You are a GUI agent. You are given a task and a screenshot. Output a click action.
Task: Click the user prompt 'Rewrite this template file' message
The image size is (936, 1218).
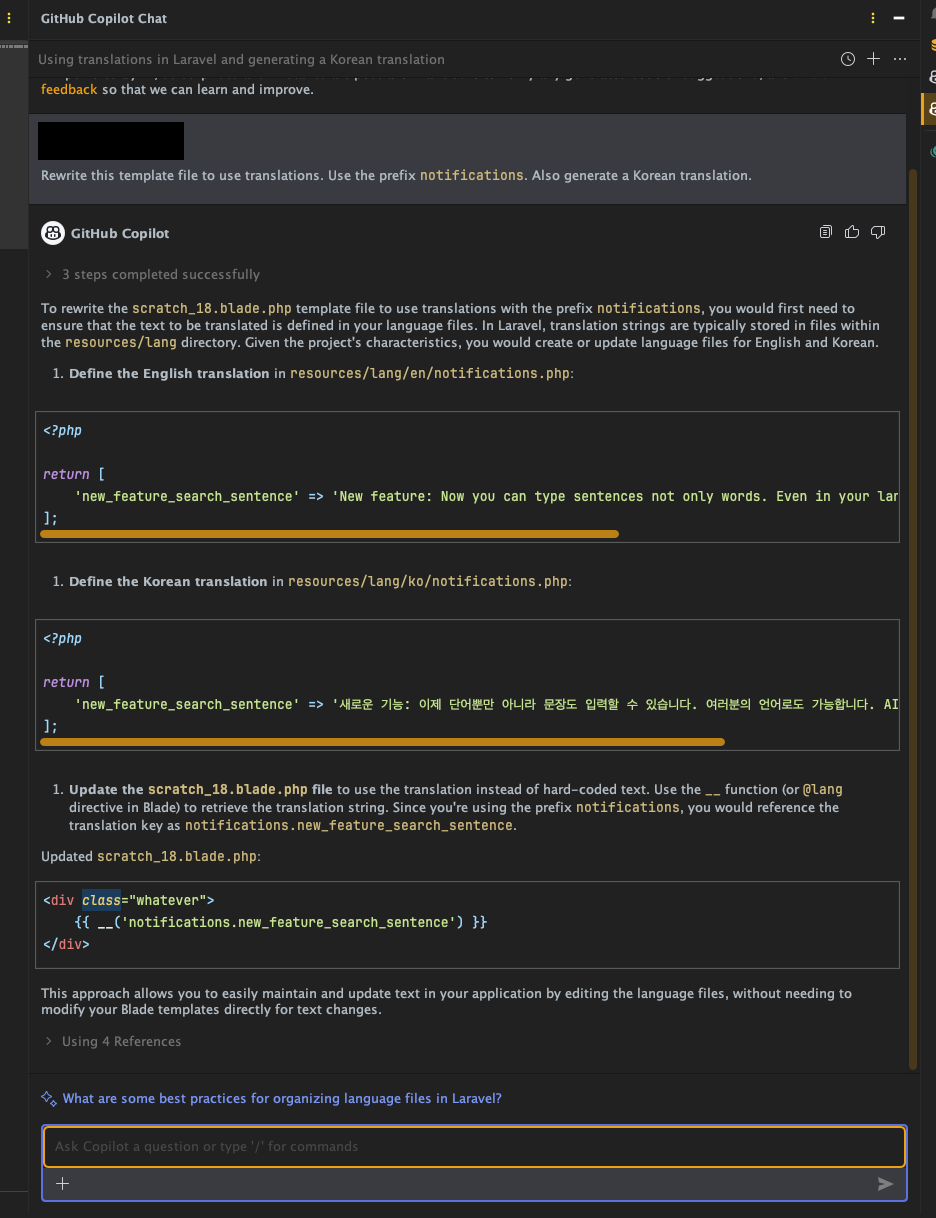click(x=396, y=175)
